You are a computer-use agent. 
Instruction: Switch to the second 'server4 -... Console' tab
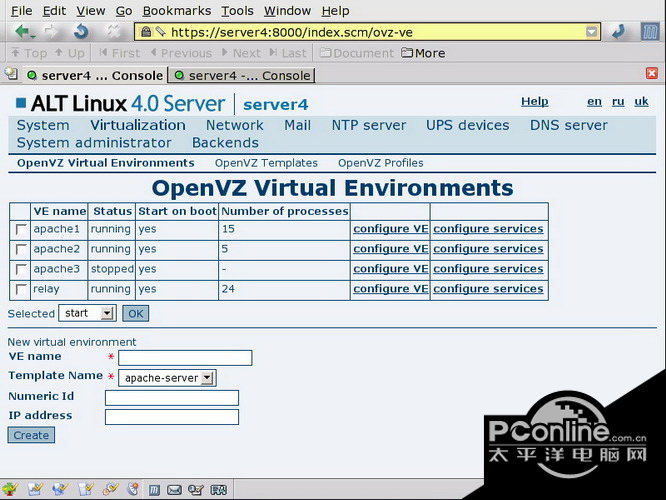click(x=241, y=75)
